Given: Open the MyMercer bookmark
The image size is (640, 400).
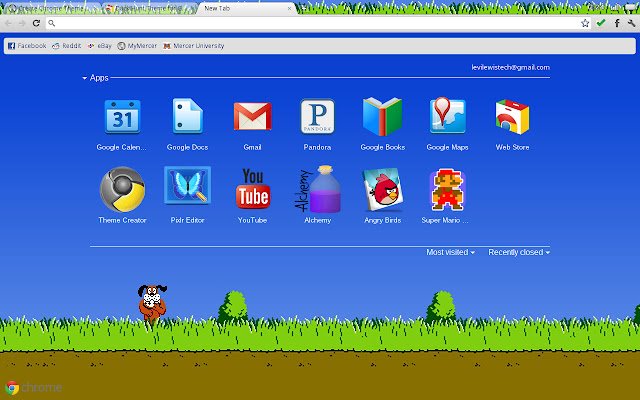Looking at the screenshot, I should (137, 46).
